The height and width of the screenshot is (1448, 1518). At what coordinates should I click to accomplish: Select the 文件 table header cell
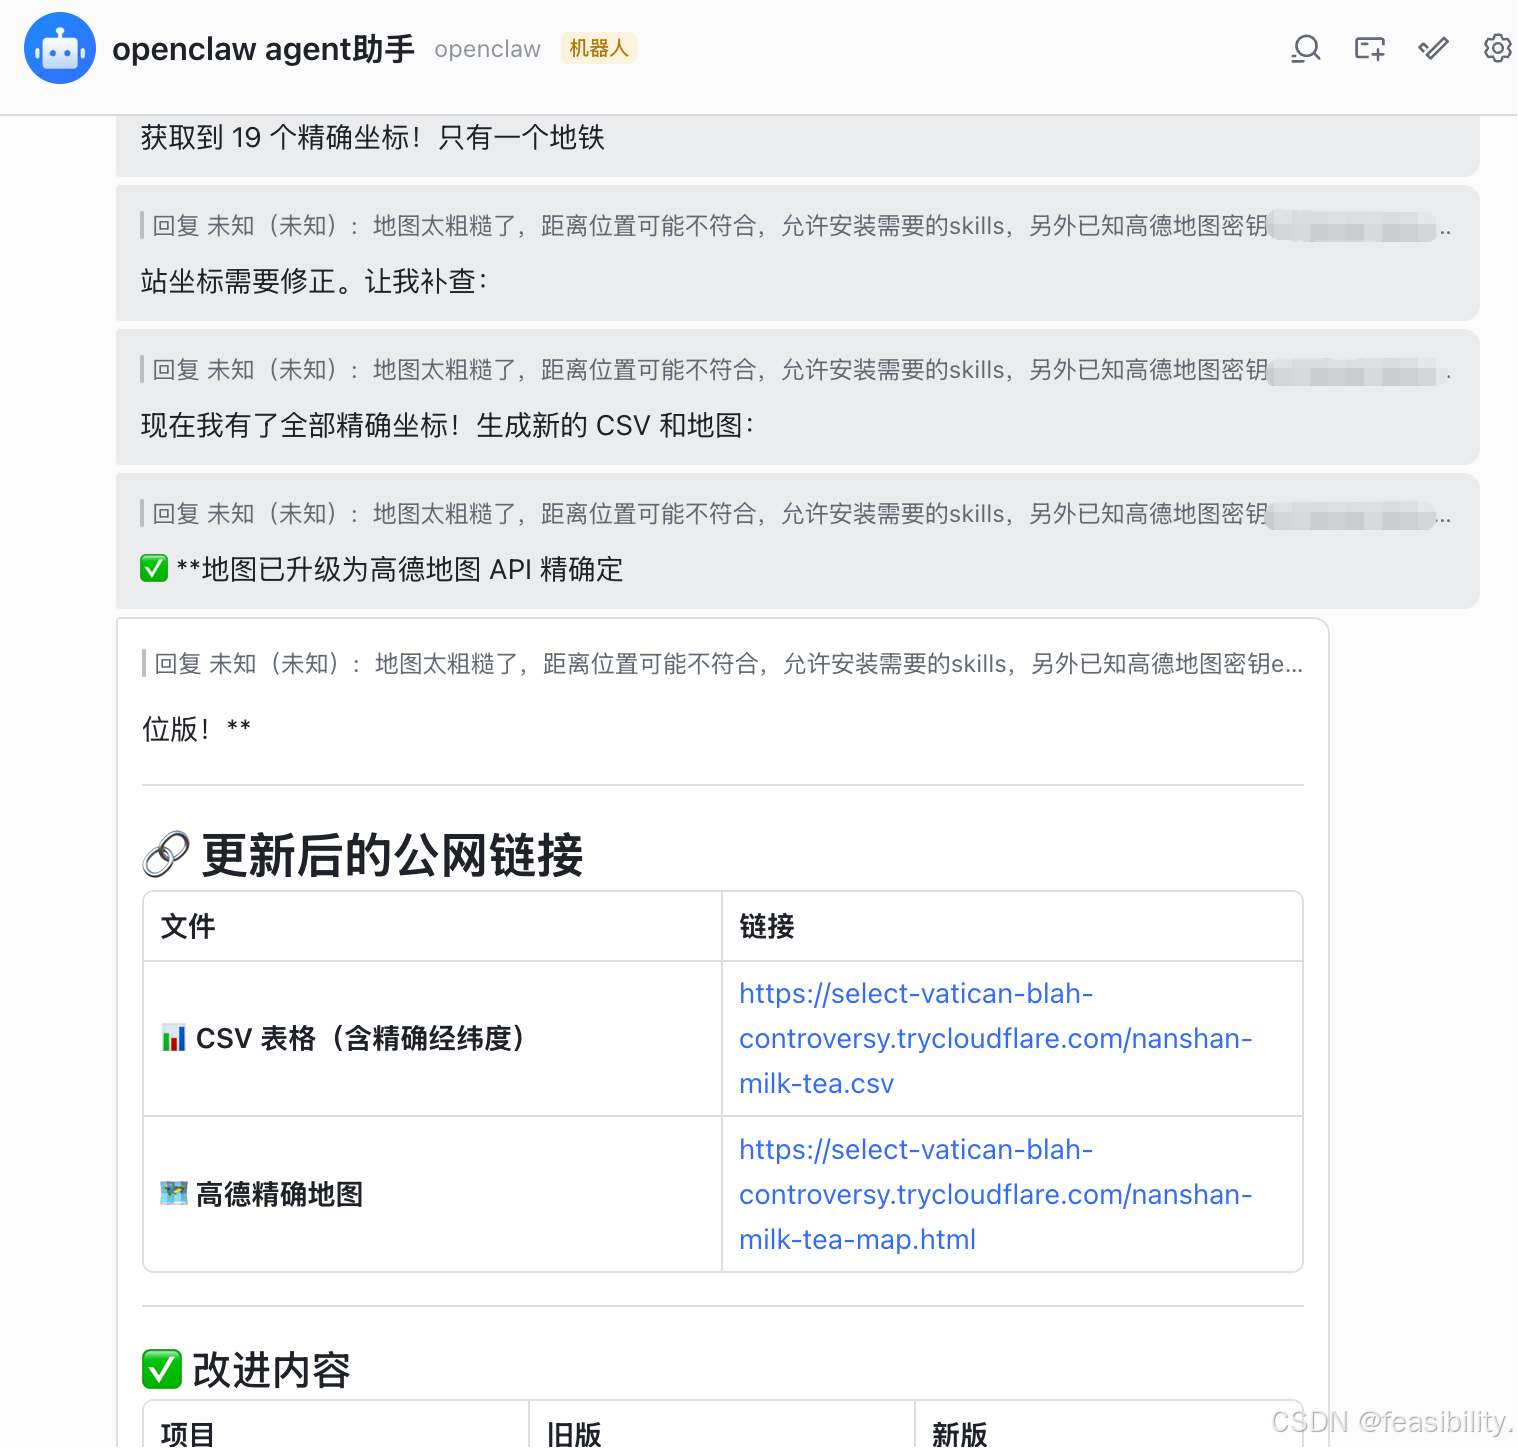(188, 926)
